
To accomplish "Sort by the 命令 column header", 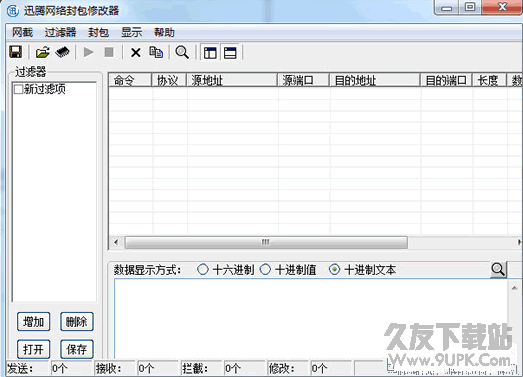I will (x=130, y=80).
